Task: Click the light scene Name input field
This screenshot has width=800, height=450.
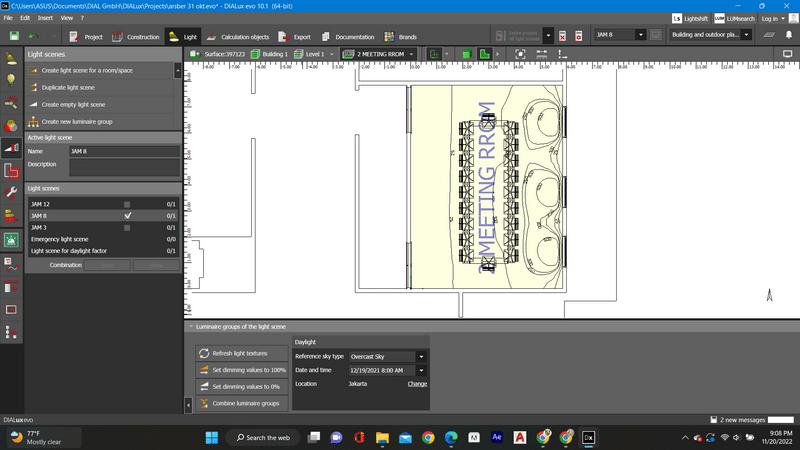Action: pos(124,151)
